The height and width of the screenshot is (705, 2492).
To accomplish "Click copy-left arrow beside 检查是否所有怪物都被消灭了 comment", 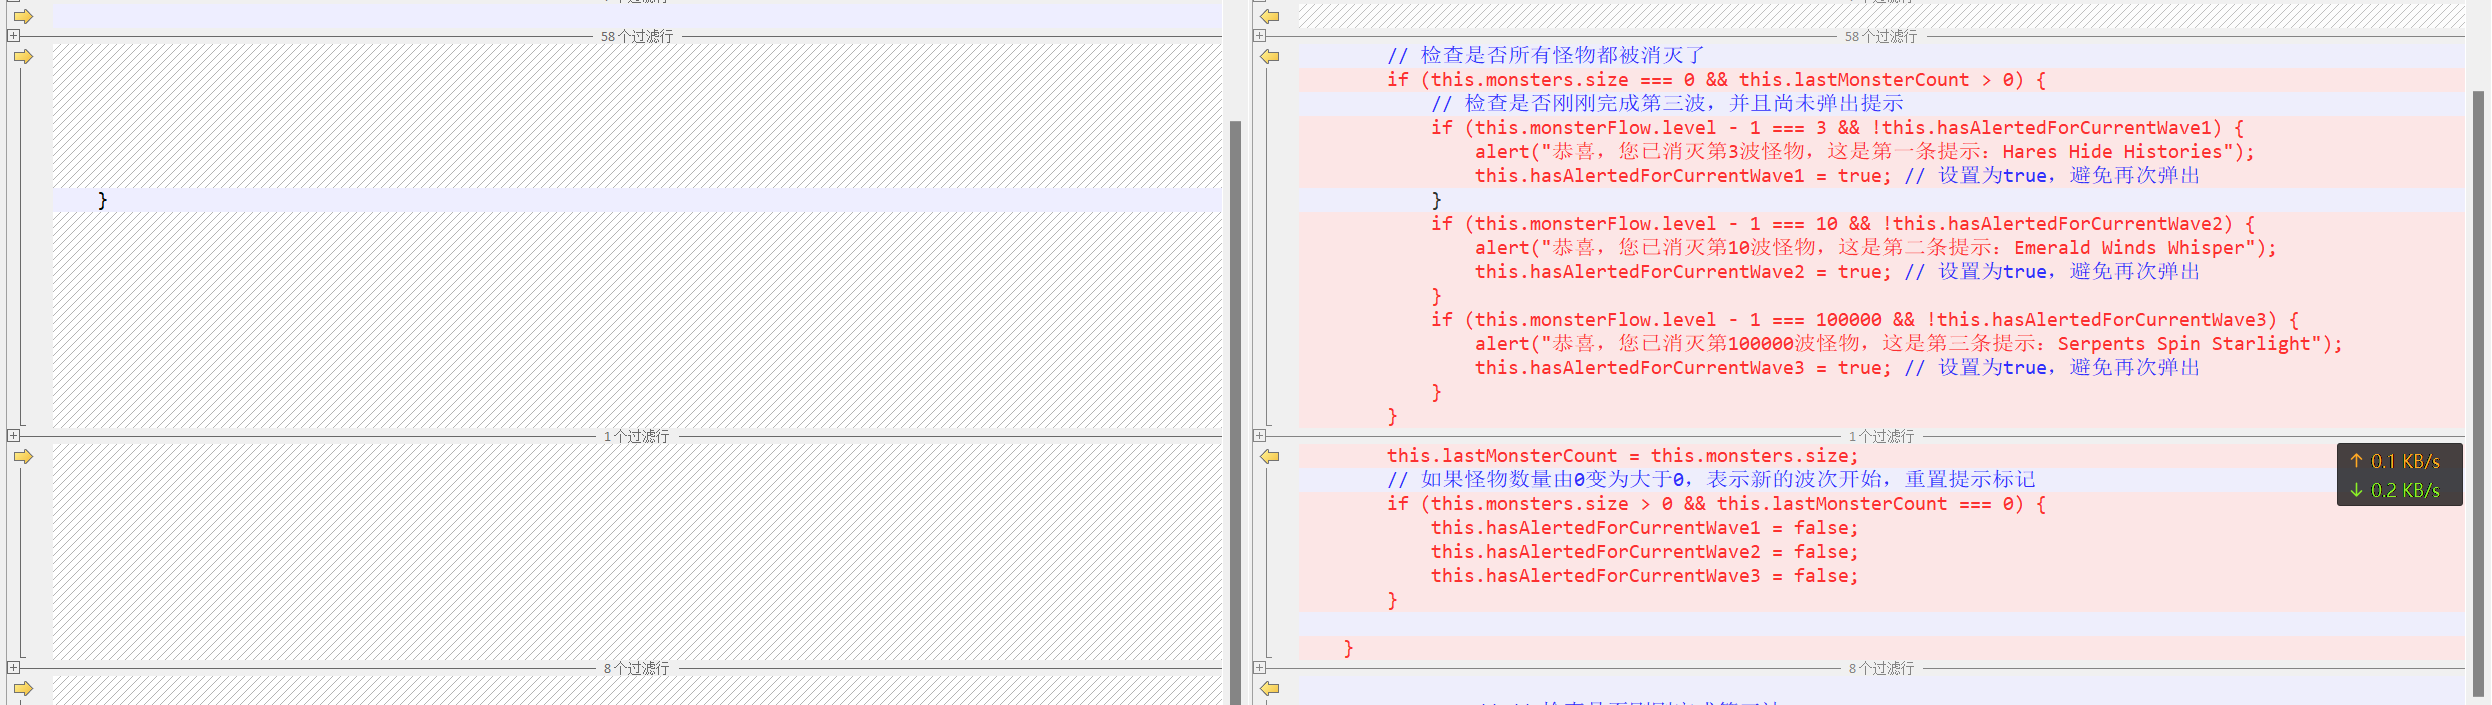I will (1269, 56).
